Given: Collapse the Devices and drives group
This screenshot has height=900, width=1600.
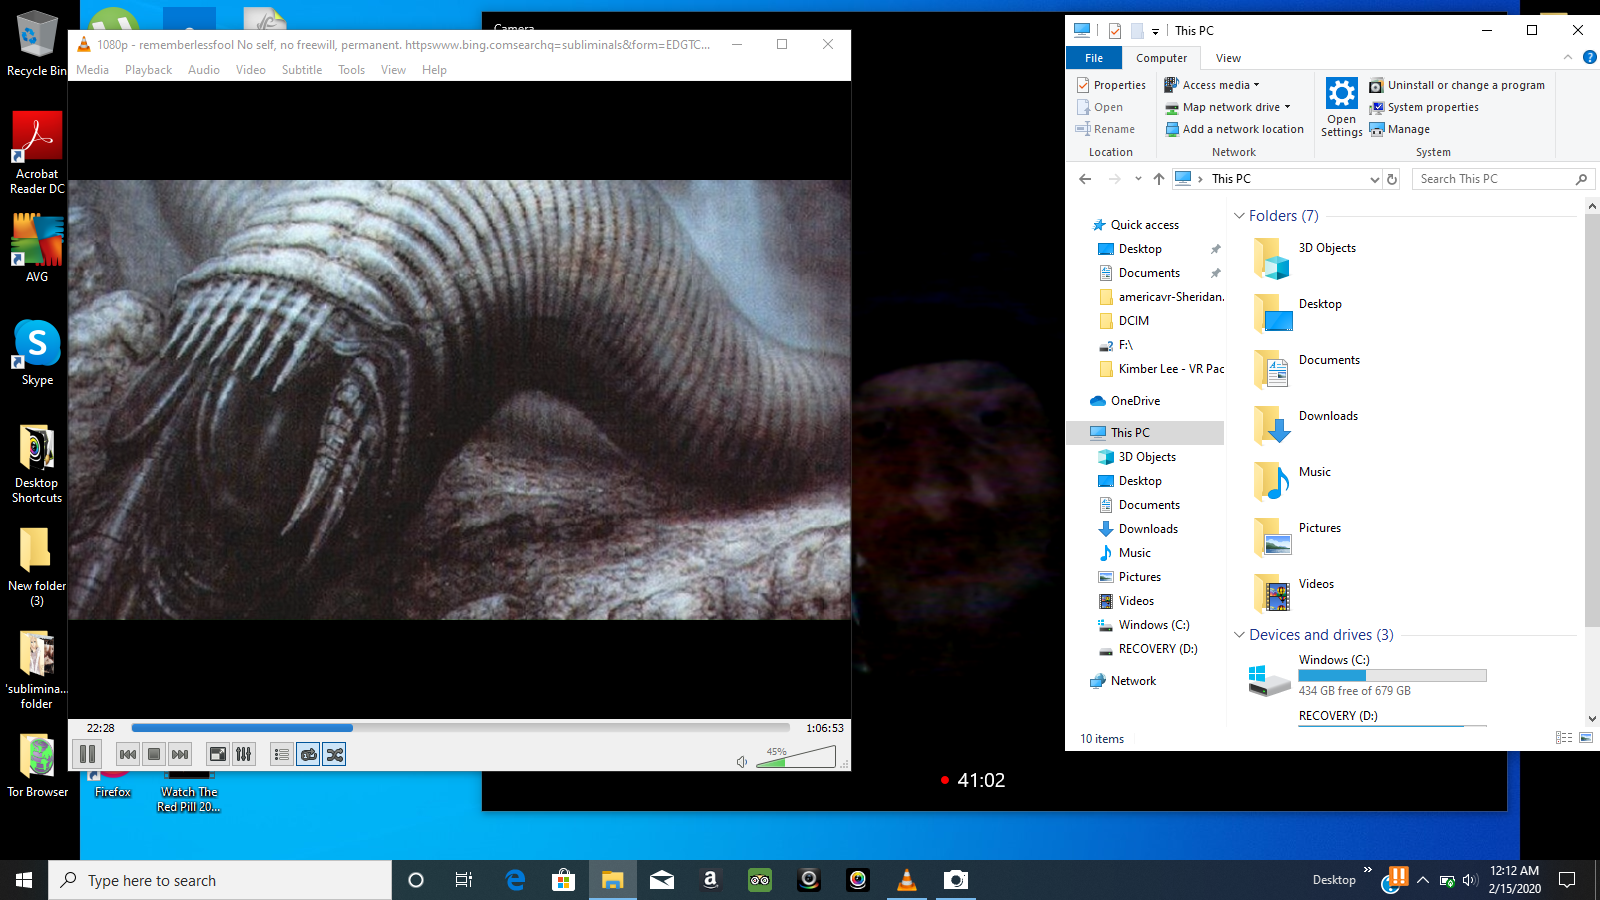Looking at the screenshot, I should 1239,635.
